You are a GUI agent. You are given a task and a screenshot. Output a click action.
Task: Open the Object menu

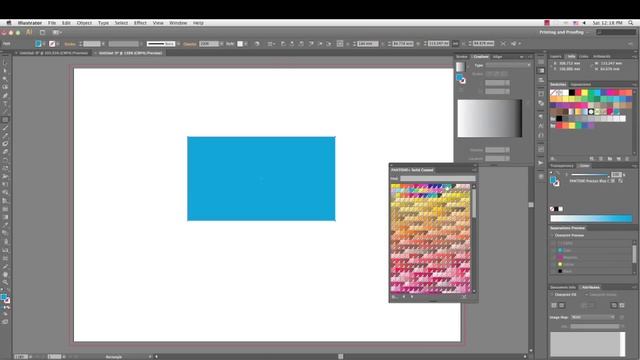coord(84,23)
